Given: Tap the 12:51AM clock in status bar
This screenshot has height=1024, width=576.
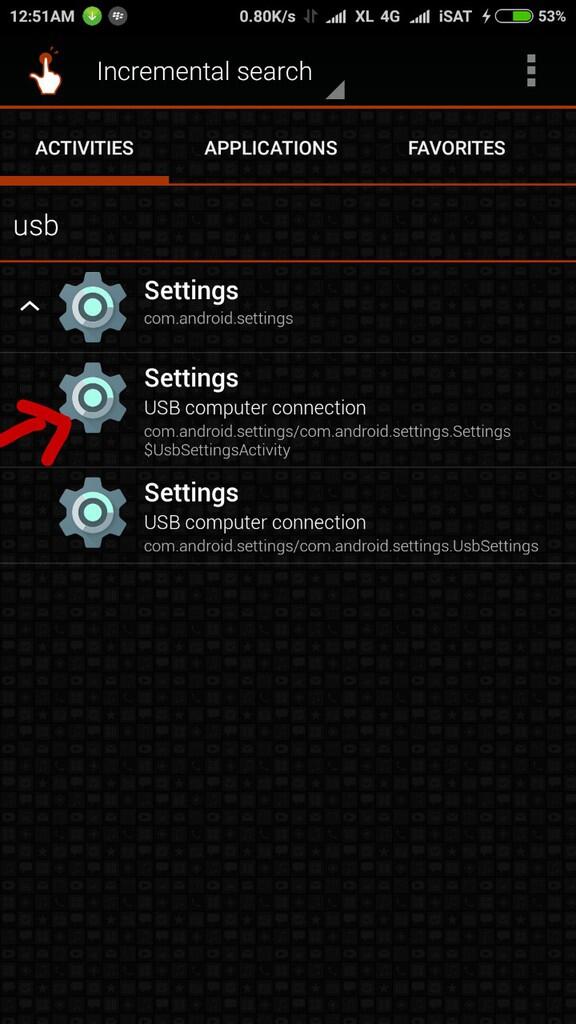Looking at the screenshot, I should pyautogui.click(x=42, y=16).
